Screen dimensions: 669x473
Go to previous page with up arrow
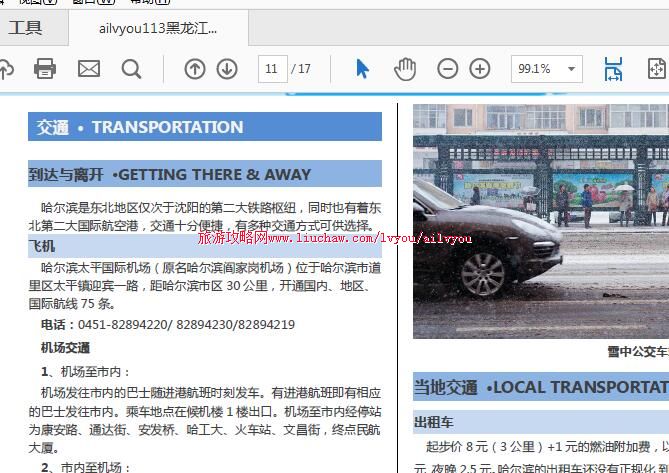tap(195, 69)
